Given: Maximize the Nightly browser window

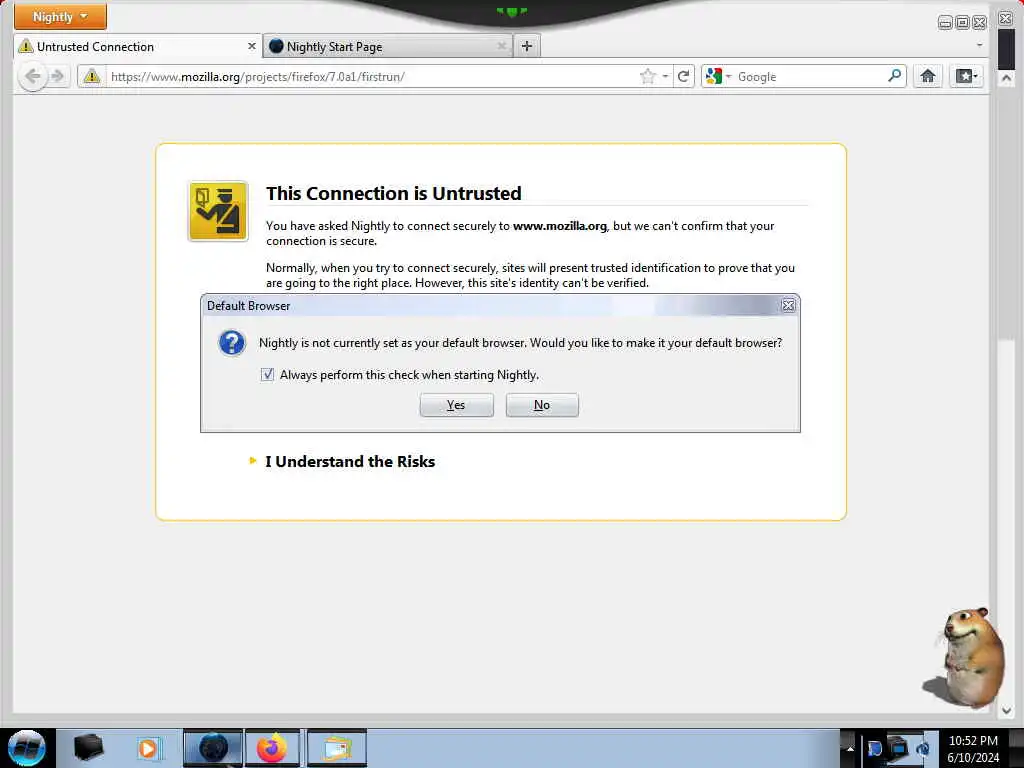Looking at the screenshot, I should pyautogui.click(x=963, y=23).
